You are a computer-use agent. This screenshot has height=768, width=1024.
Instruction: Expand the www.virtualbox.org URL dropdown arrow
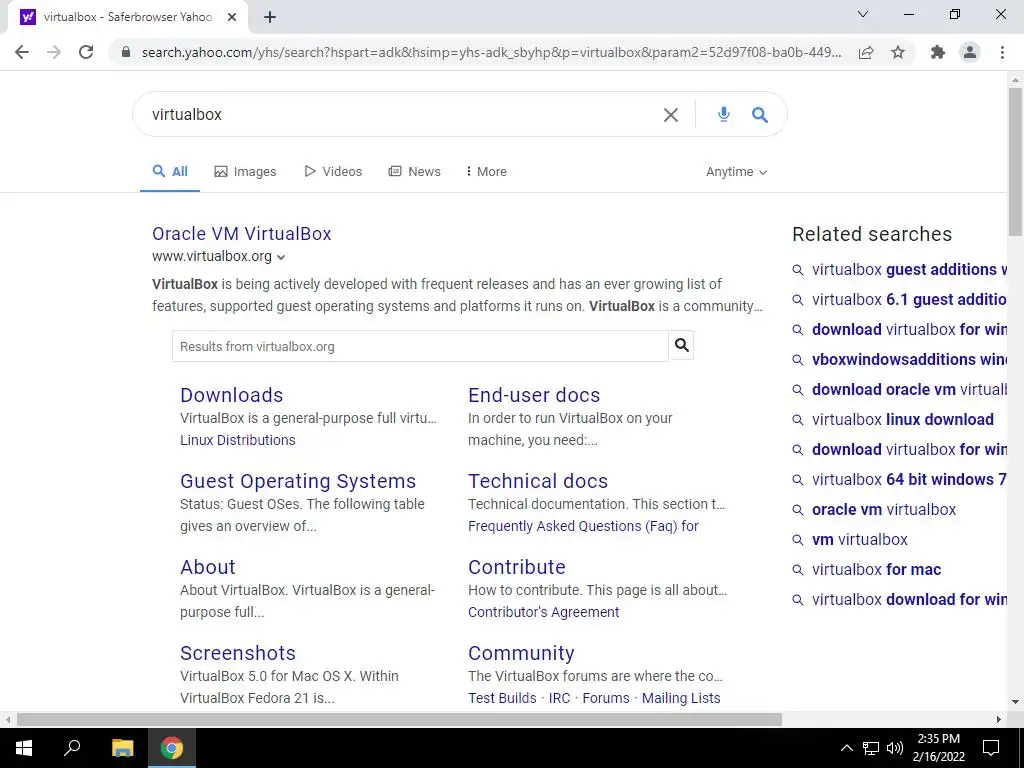[281, 257]
